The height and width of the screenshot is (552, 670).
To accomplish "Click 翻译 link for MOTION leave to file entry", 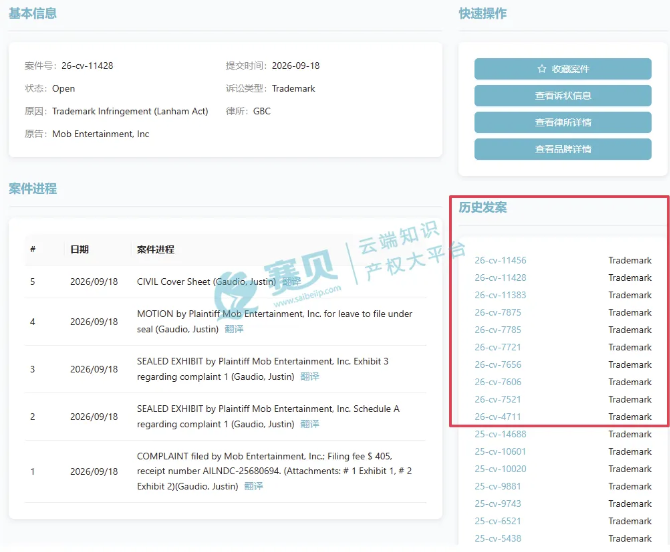I will pyautogui.click(x=234, y=329).
